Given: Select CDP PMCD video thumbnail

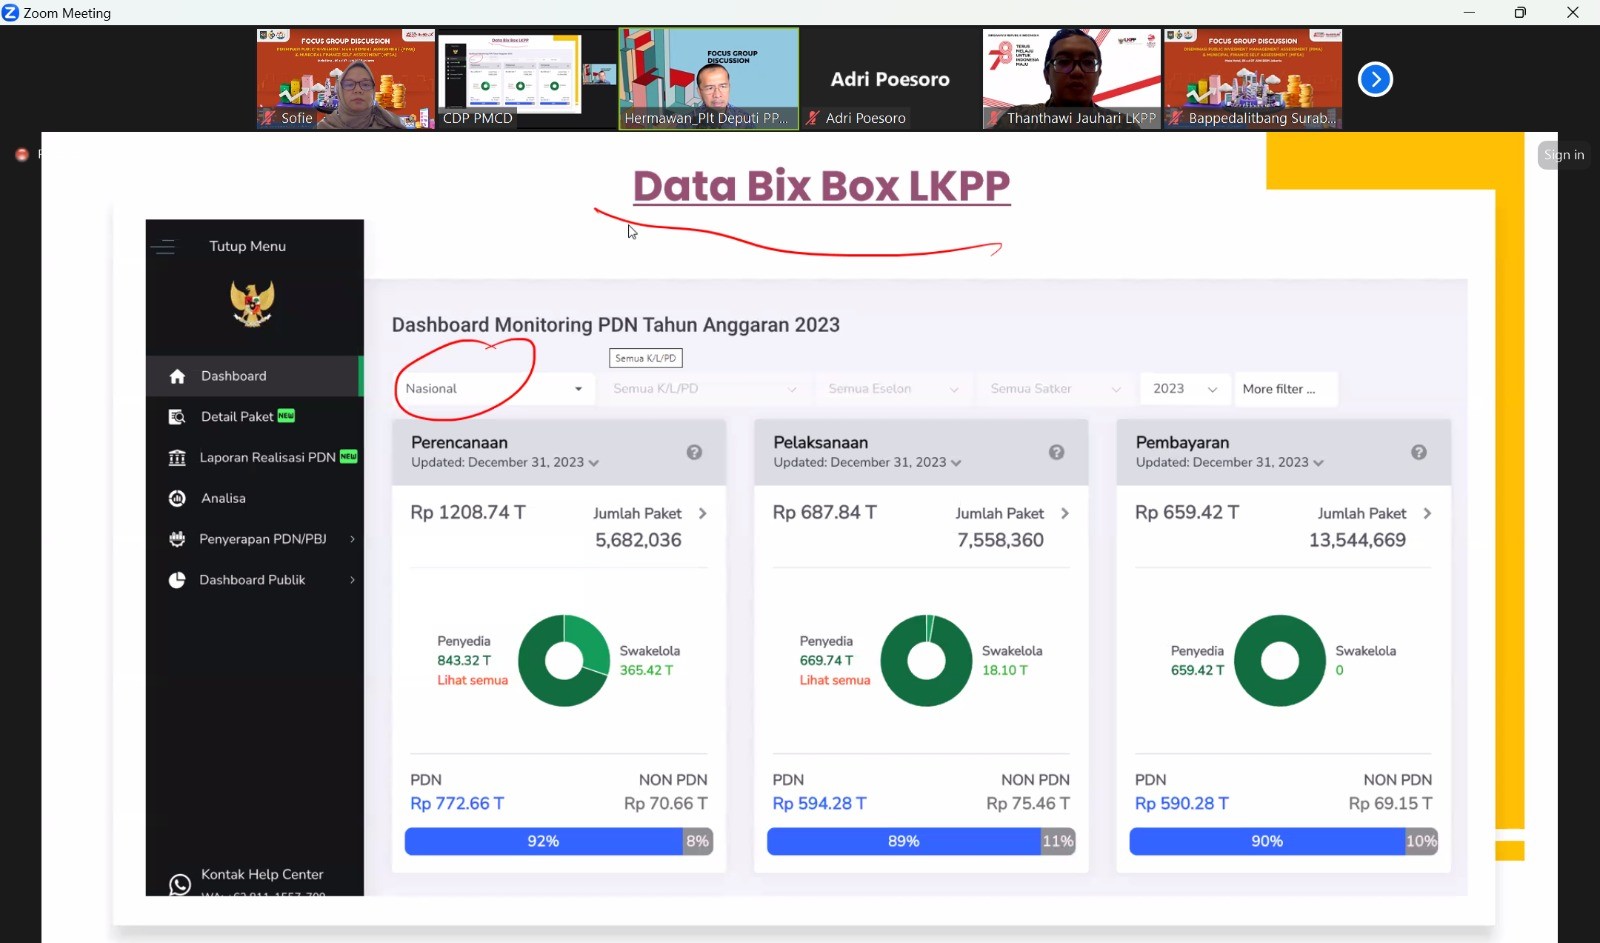Looking at the screenshot, I should (527, 79).
